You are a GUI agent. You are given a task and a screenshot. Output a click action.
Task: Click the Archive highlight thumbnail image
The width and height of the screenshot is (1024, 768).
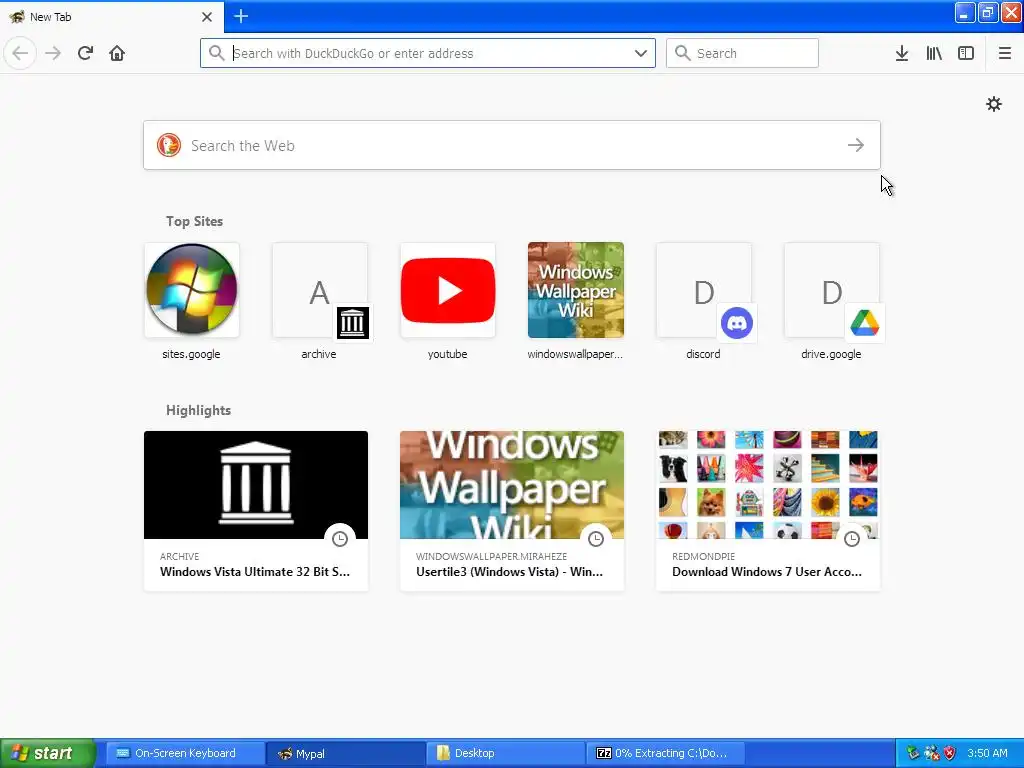pos(256,485)
